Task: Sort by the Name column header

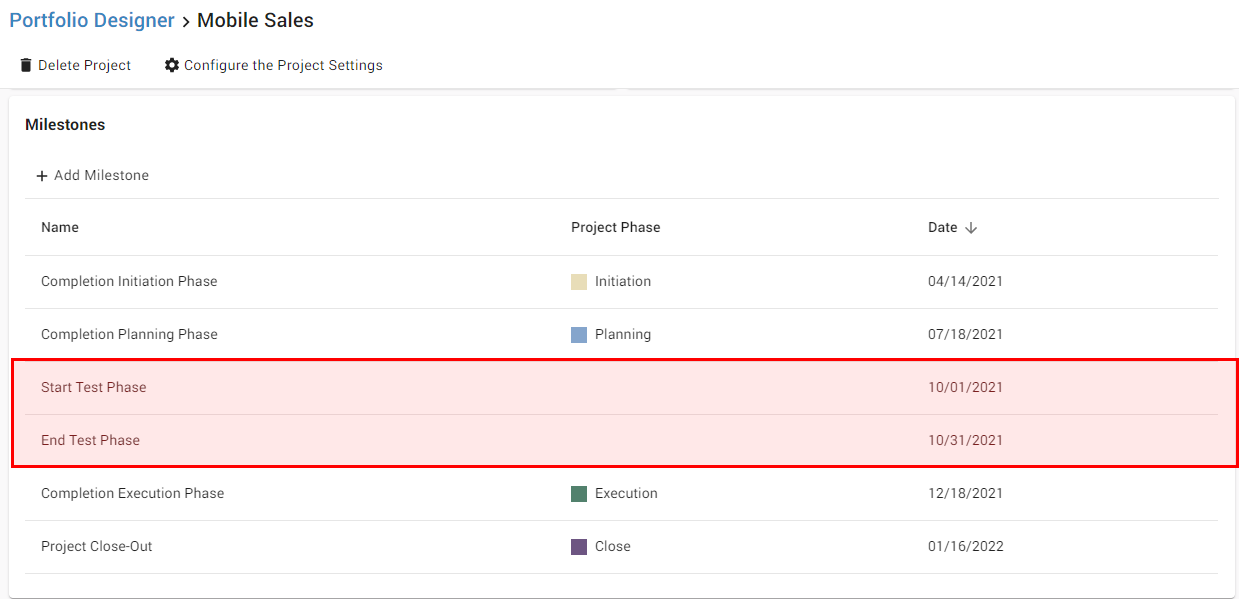Action: (60, 227)
